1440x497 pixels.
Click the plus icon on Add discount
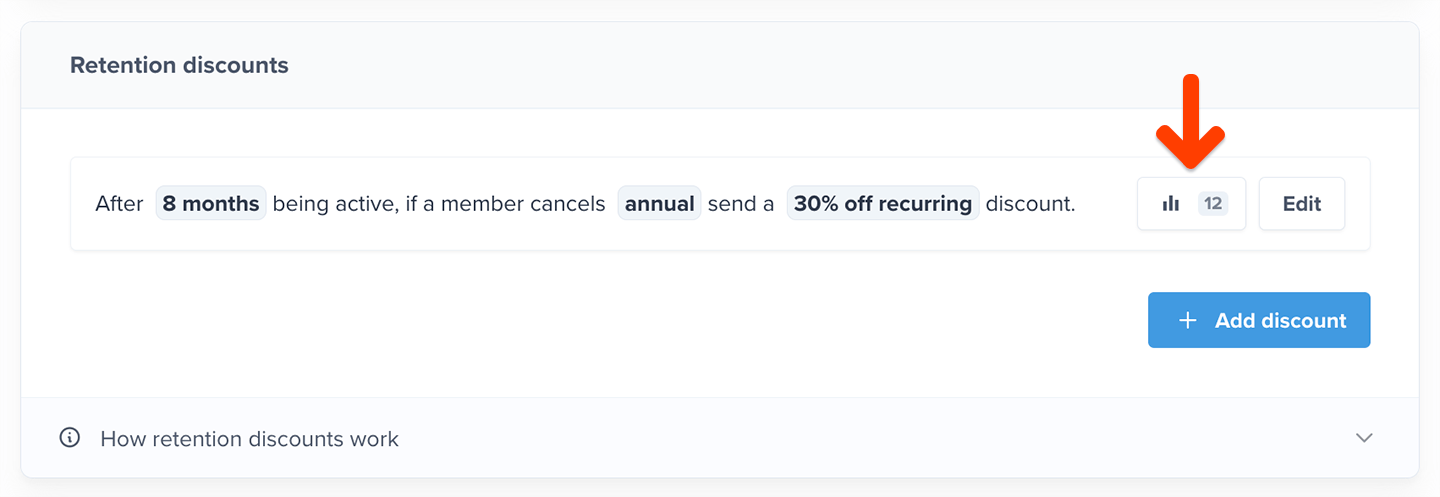click(1187, 320)
